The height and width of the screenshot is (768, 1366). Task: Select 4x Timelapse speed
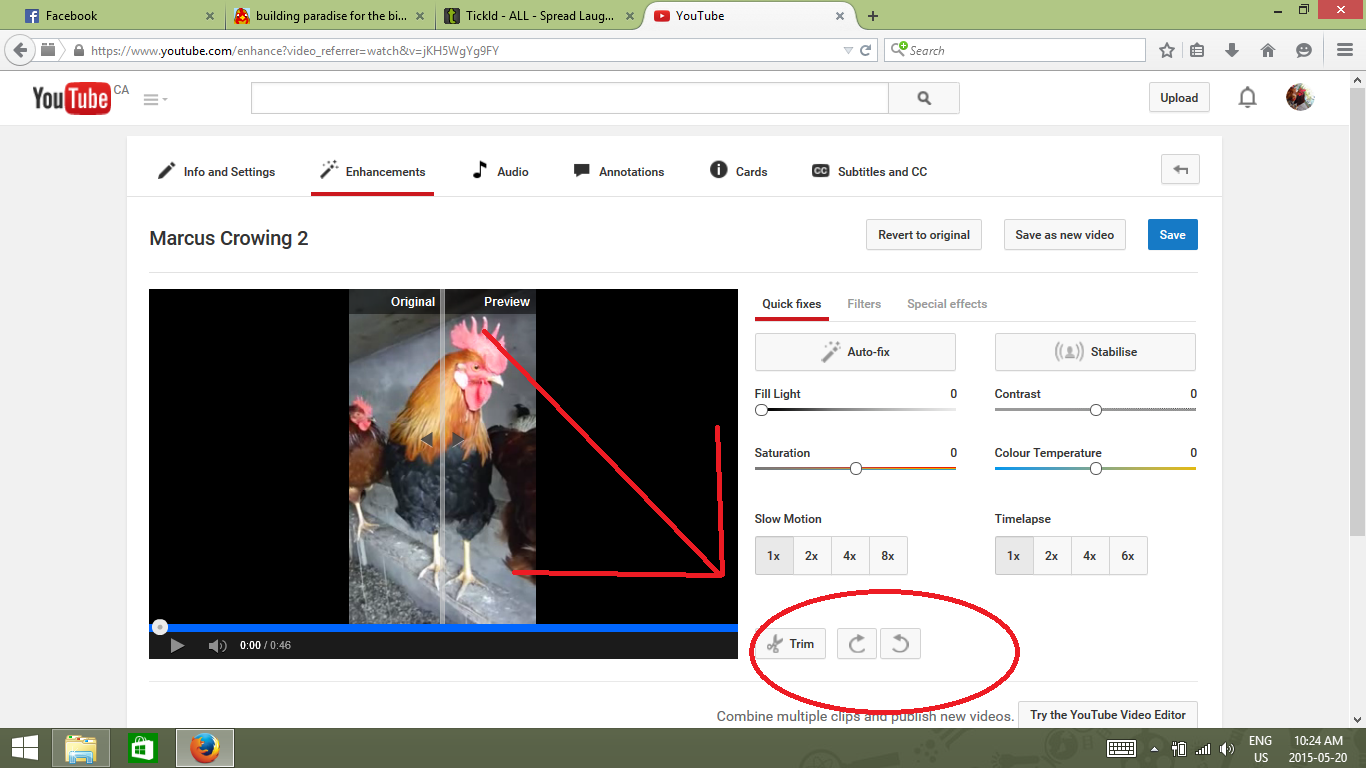click(1090, 556)
